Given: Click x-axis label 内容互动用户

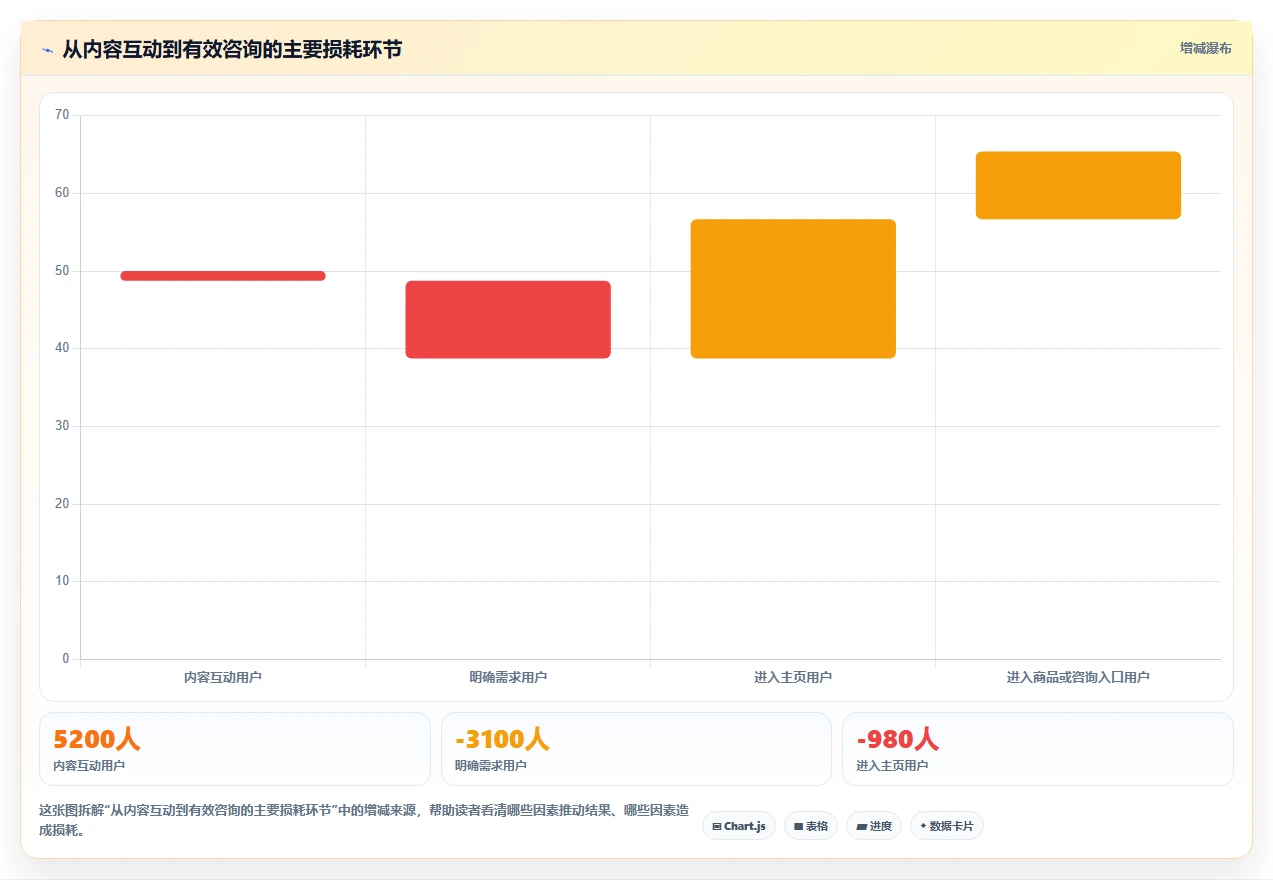Looking at the screenshot, I should [223, 677].
